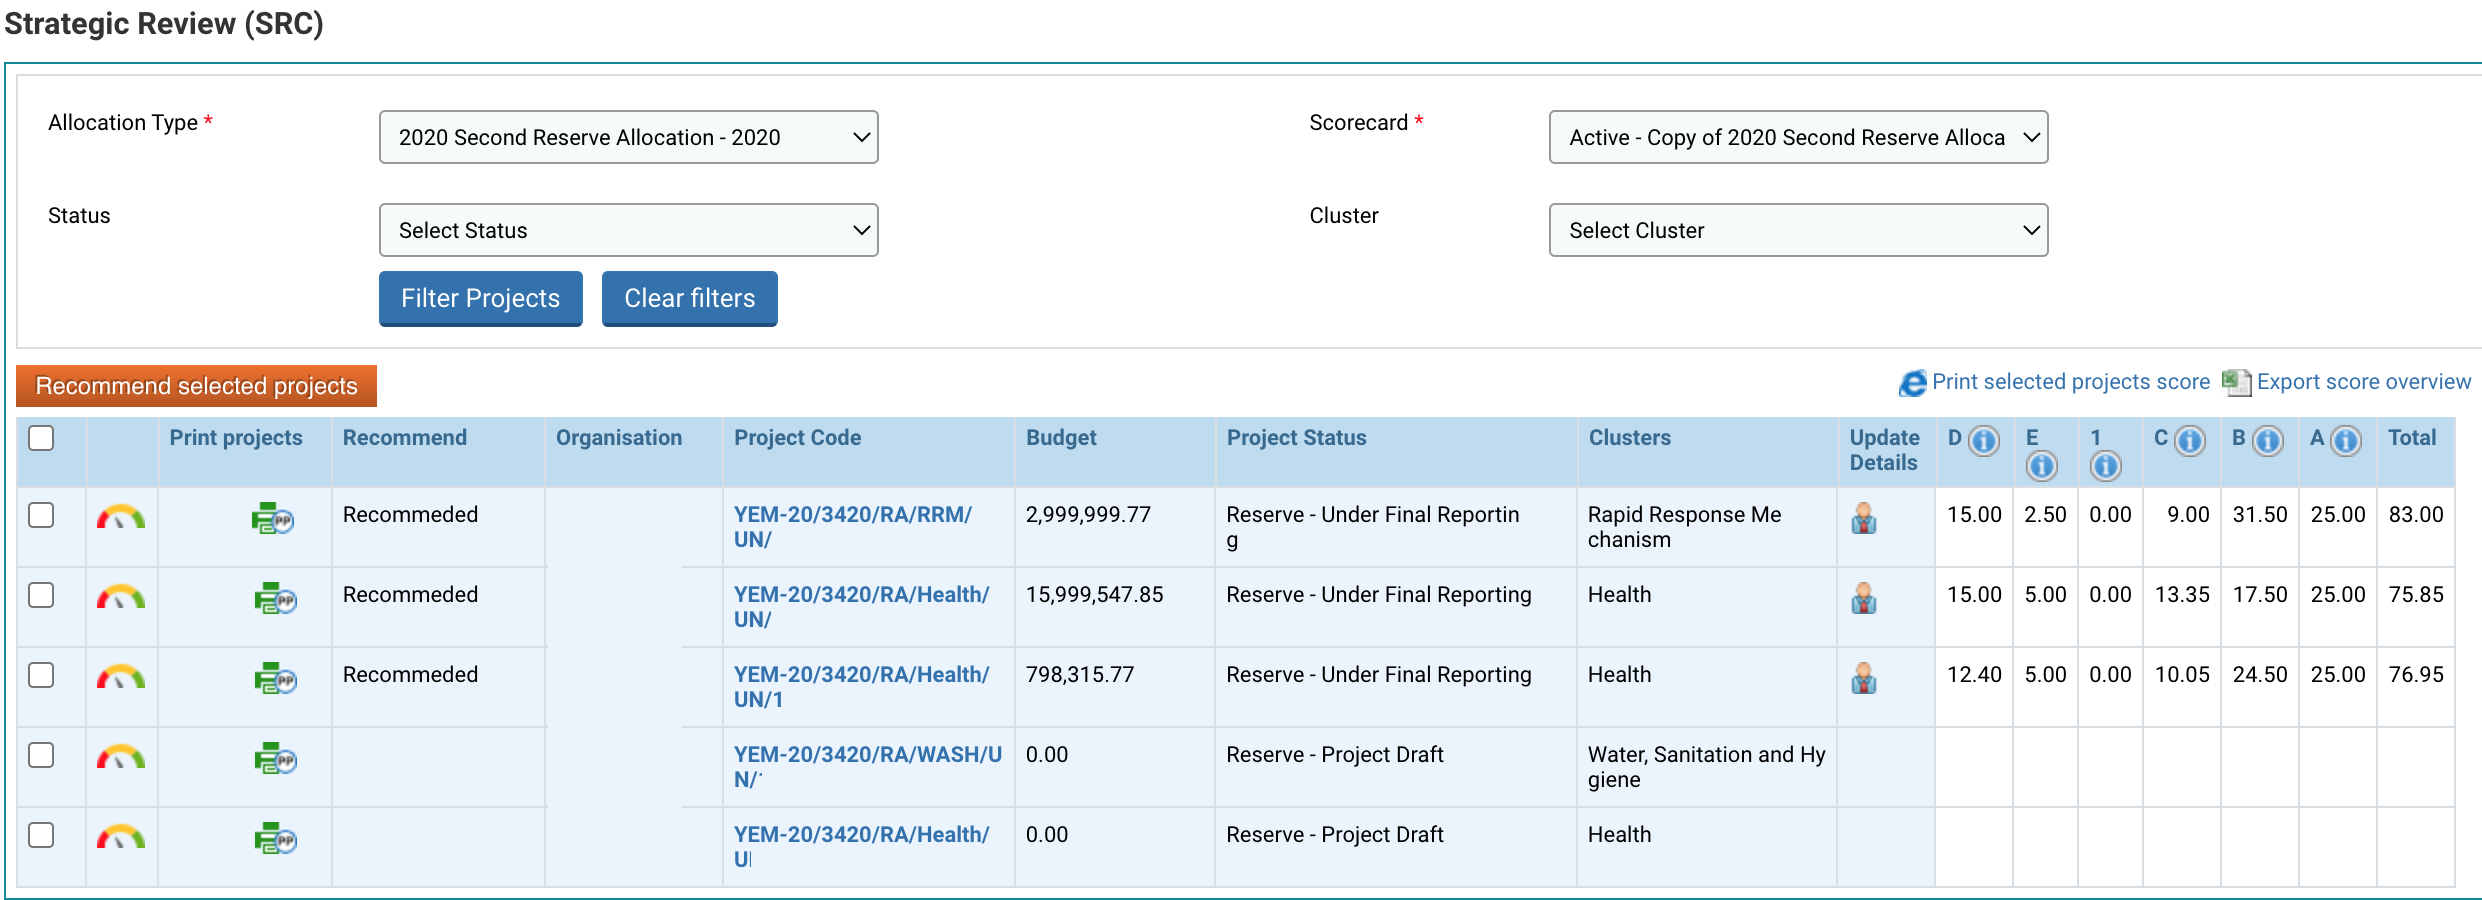Print the 15,999,547.85 Health project
The width and height of the screenshot is (2482, 900).
[275, 599]
